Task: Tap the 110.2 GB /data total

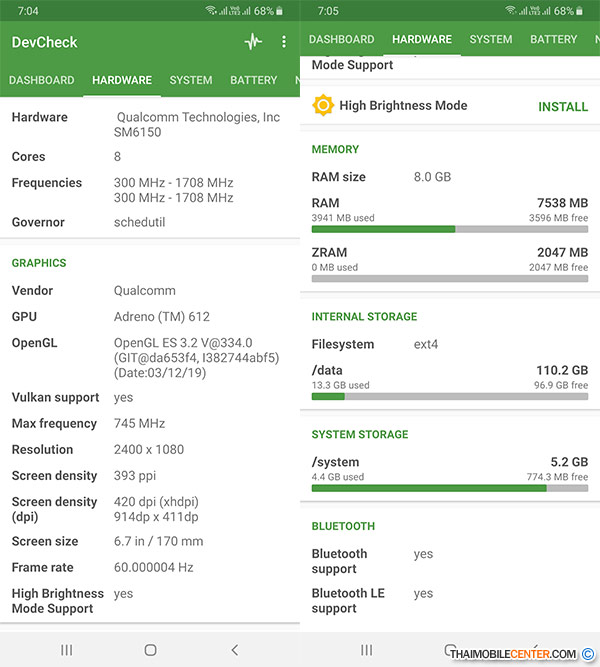Action: pyautogui.click(x=562, y=370)
